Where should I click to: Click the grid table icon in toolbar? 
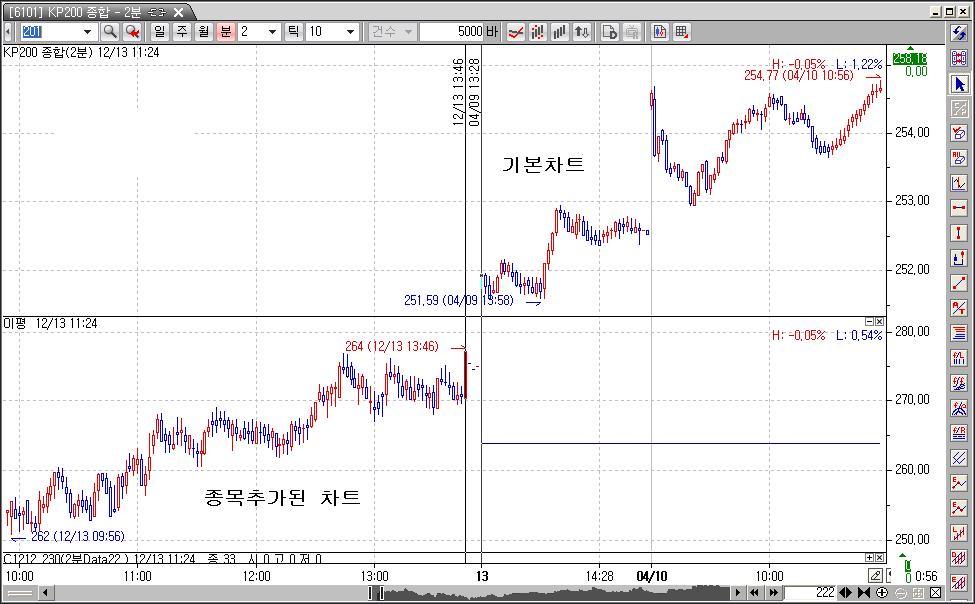click(x=682, y=32)
